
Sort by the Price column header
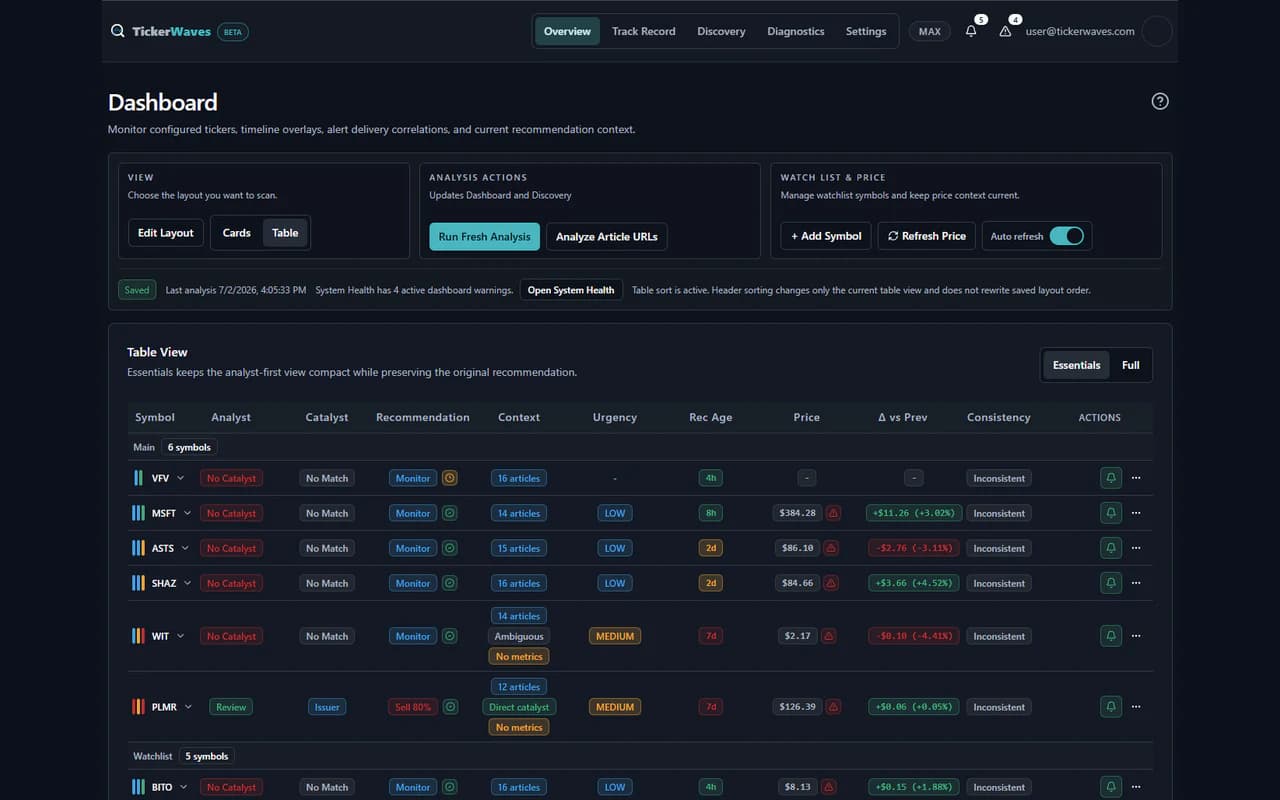(x=807, y=417)
